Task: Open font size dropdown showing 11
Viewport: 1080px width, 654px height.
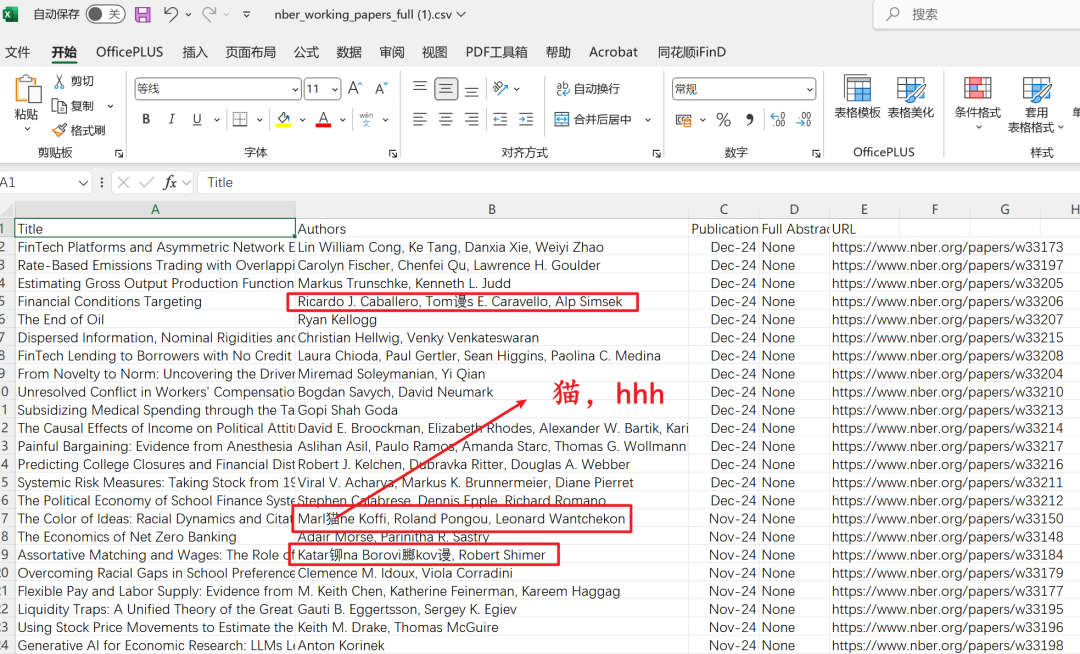Action: point(335,89)
